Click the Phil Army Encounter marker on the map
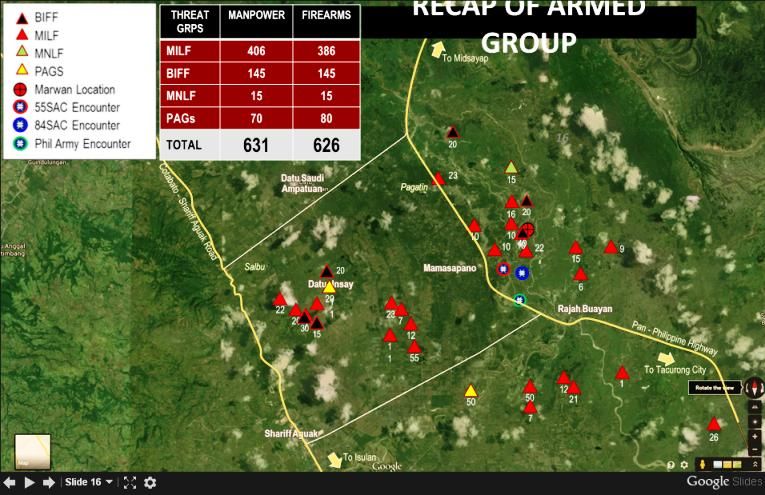765x495 pixels. point(519,299)
